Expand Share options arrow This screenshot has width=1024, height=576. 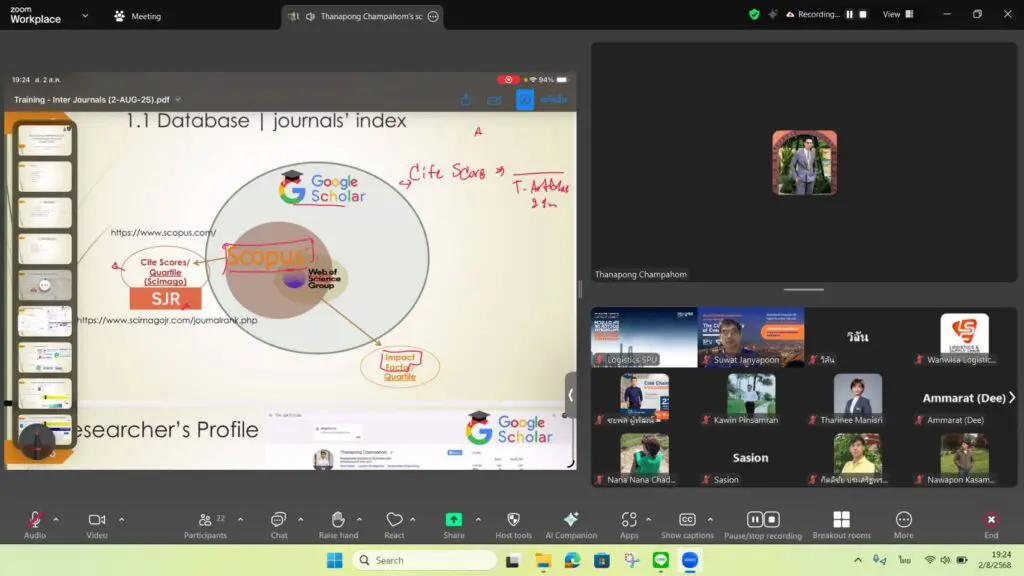pyautogui.click(x=479, y=519)
